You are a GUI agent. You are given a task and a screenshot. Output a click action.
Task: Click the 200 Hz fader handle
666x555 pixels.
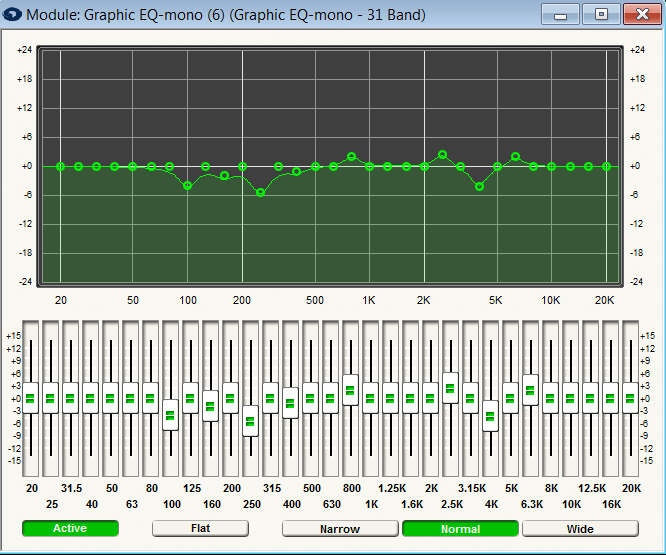click(230, 398)
